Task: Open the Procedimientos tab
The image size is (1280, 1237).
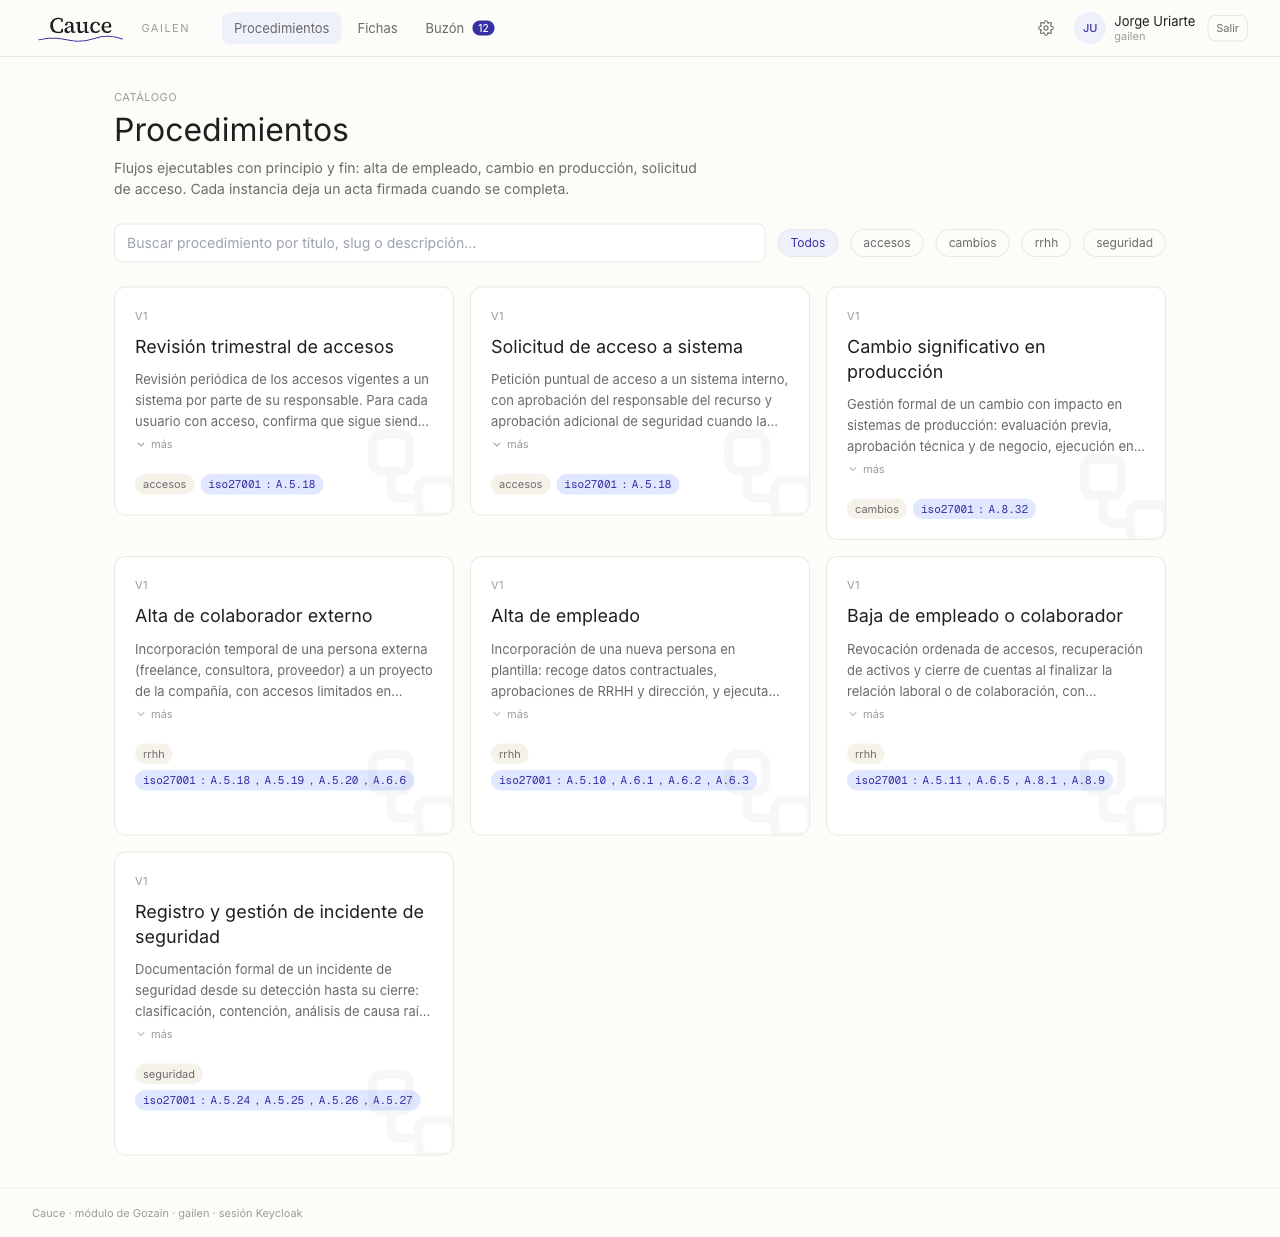Action: [281, 28]
